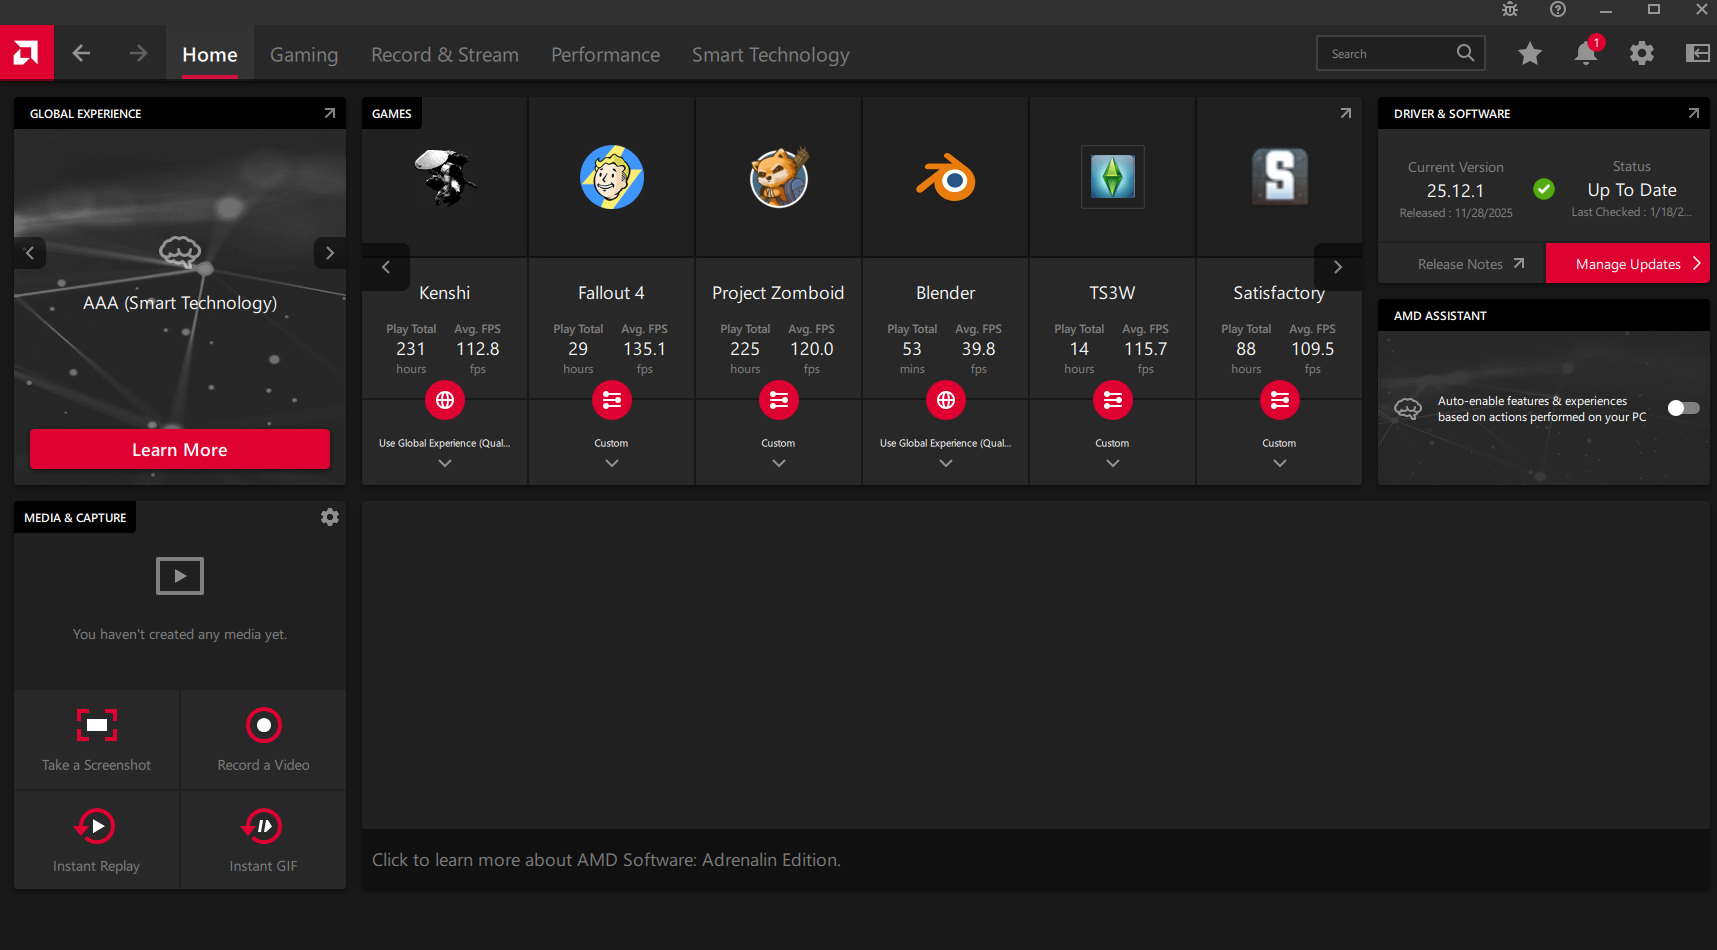Open the Smart Technology tab
The image size is (1717, 950).
tap(771, 55)
